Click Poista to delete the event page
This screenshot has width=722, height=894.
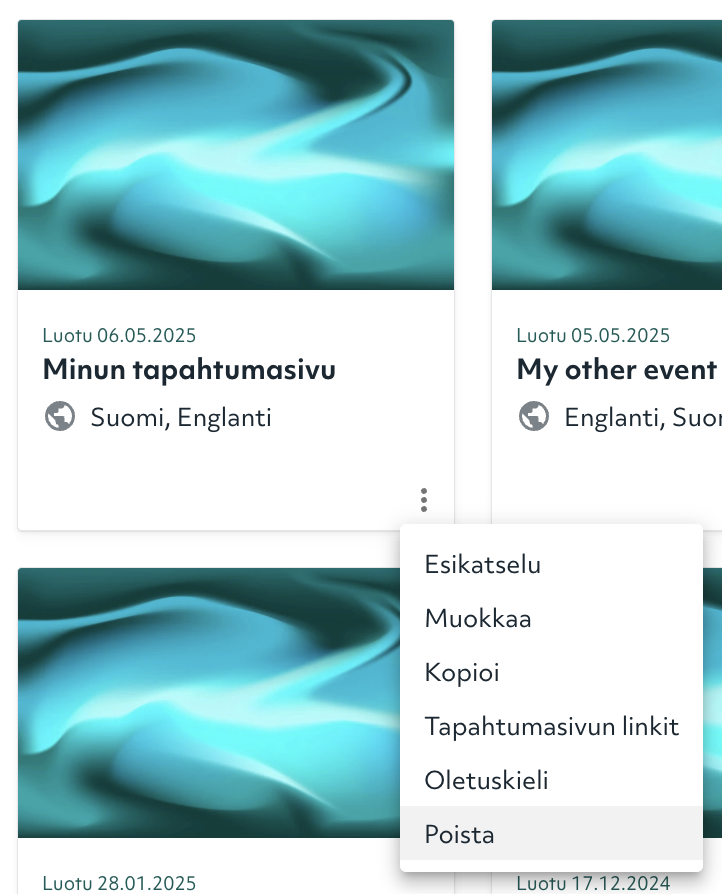coord(551,834)
